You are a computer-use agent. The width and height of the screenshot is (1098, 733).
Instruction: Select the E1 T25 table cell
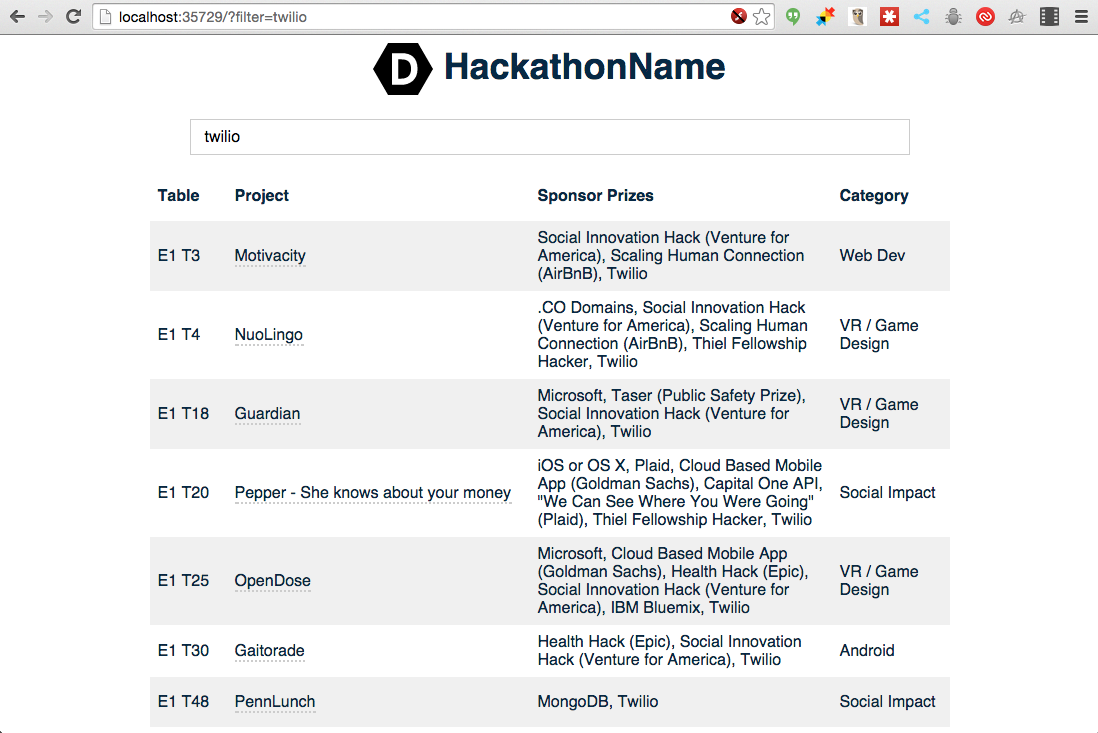point(183,580)
